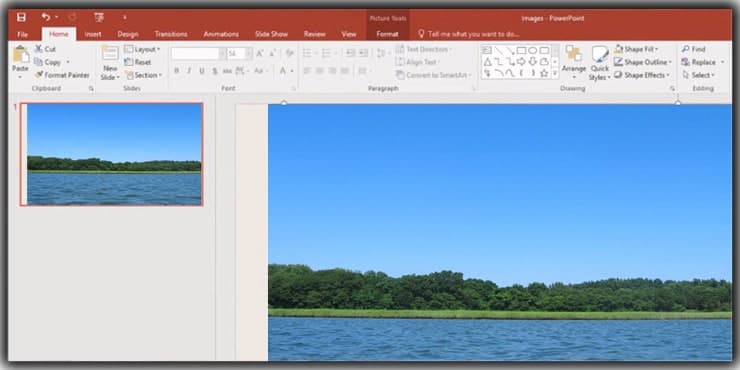Image resolution: width=740 pixels, height=370 pixels.
Task: Toggle text Shadow
Action: (x=214, y=71)
